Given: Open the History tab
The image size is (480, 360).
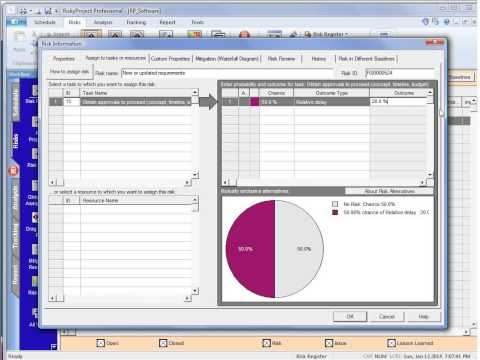Looking at the screenshot, I should click(319, 59).
